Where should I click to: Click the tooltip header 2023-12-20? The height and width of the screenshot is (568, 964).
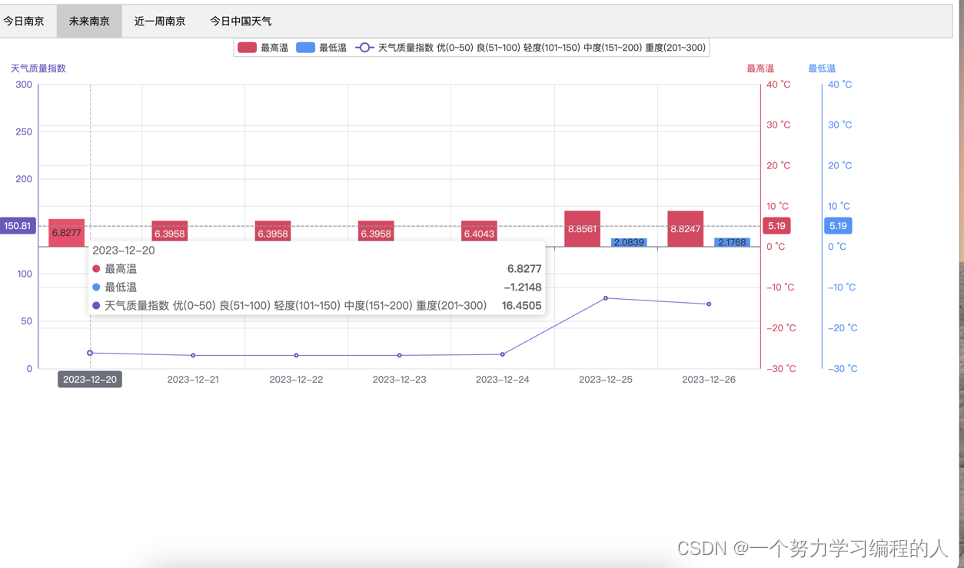pos(124,250)
